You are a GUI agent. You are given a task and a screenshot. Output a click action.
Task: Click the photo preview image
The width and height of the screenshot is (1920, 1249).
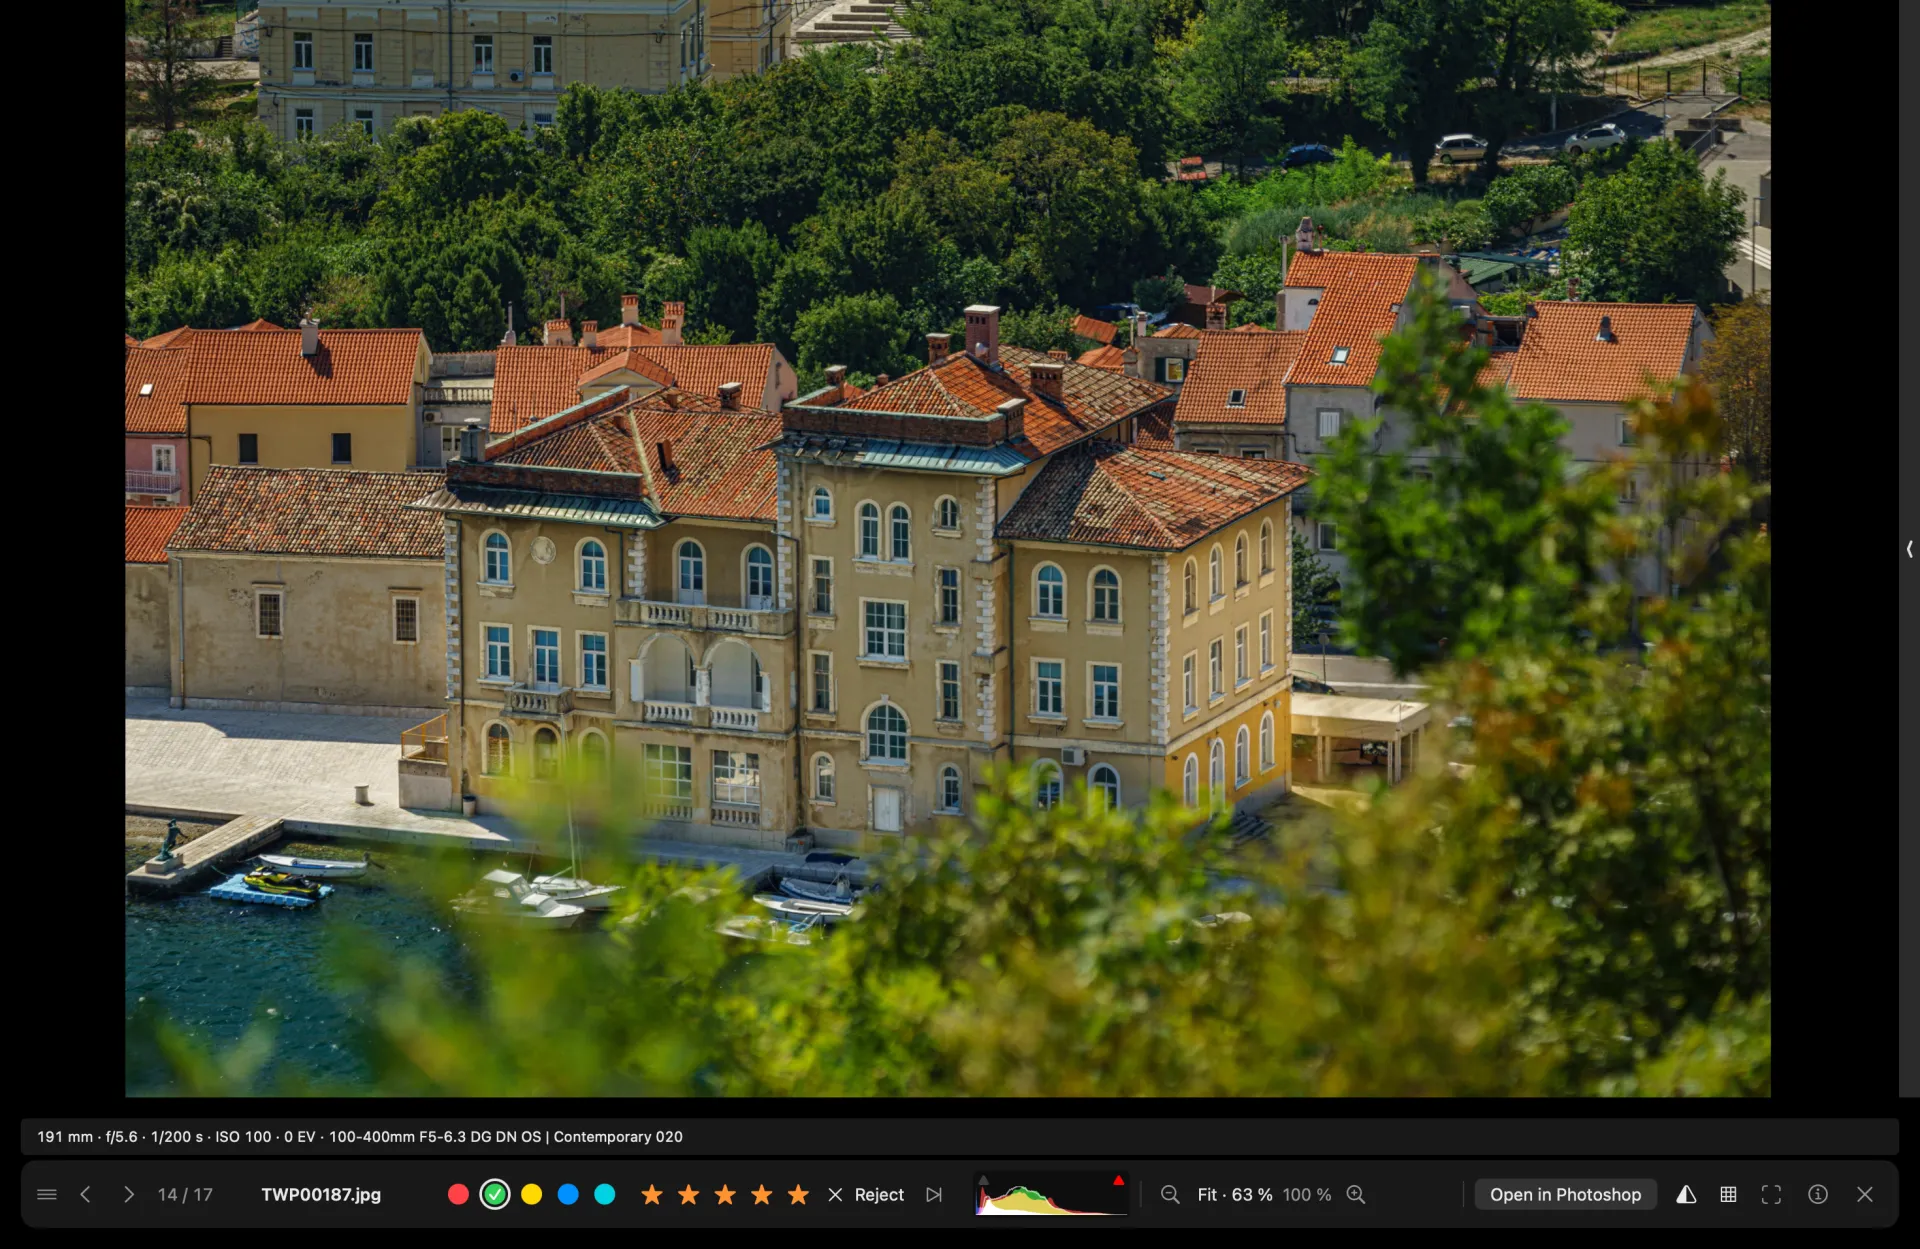(x=948, y=548)
